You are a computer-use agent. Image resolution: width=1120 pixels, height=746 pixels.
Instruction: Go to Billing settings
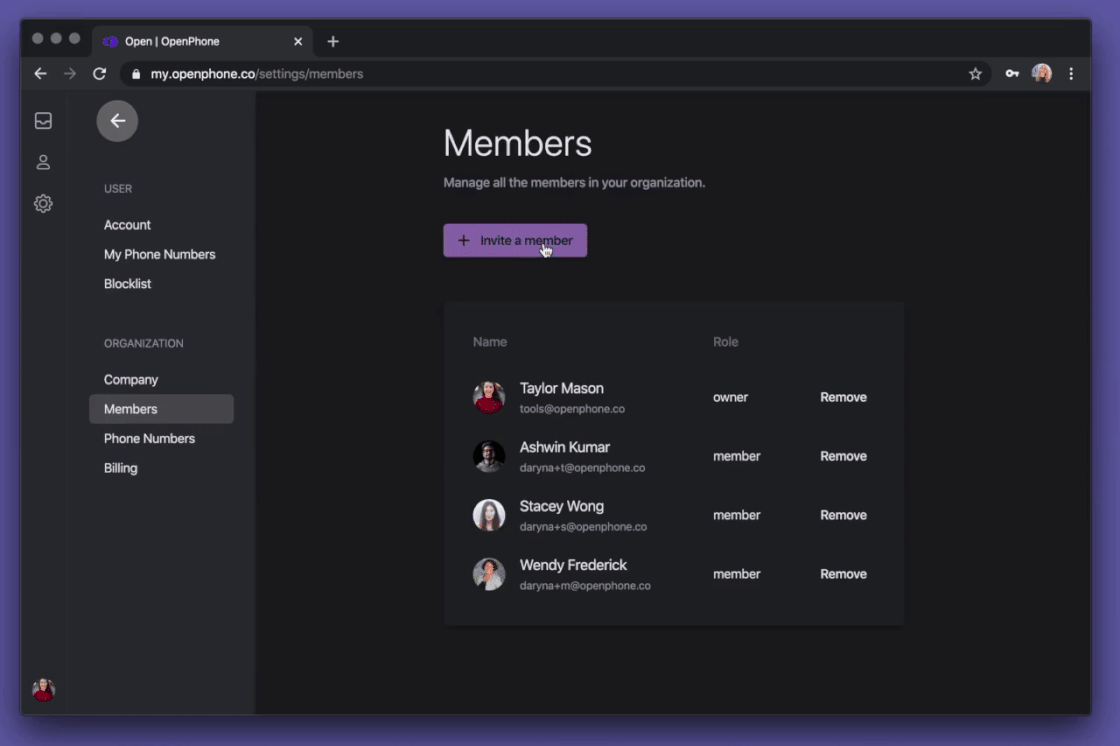[x=121, y=468]
